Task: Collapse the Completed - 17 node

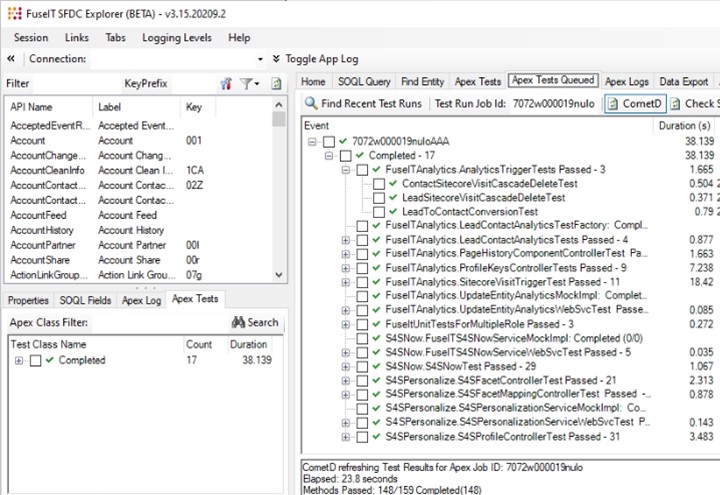Action: [329, 156]
